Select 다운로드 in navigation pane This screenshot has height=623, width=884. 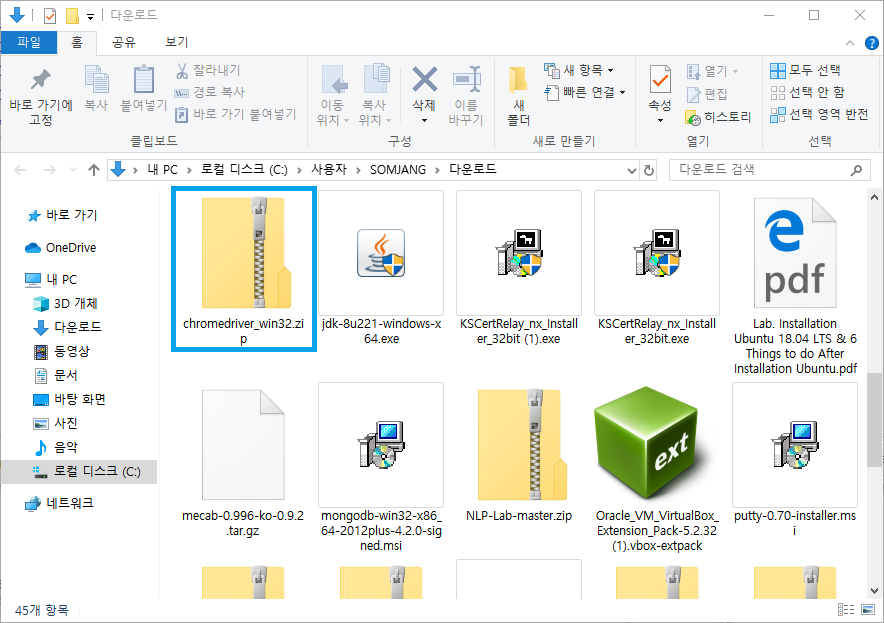click(68, 327)
